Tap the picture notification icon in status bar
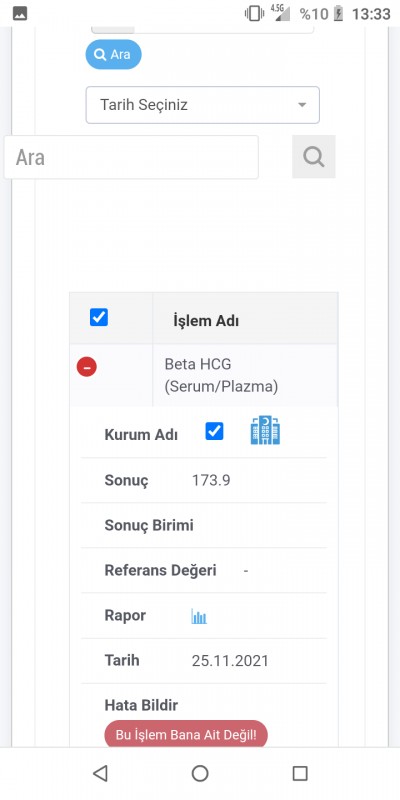This screenshot has width=400, height=800. coord(20,14)
